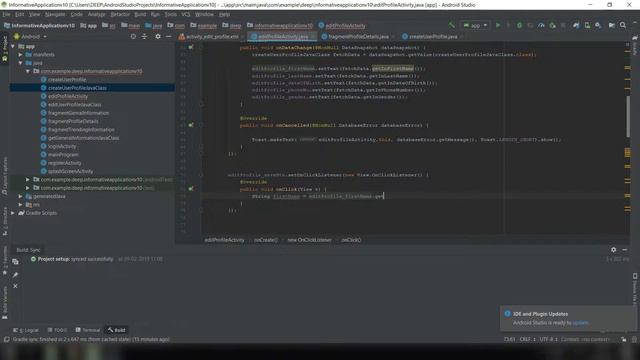Click the editor vertical scrollbar thumb
The height and width of the screenshot is (360, 640).
[628, 117]
